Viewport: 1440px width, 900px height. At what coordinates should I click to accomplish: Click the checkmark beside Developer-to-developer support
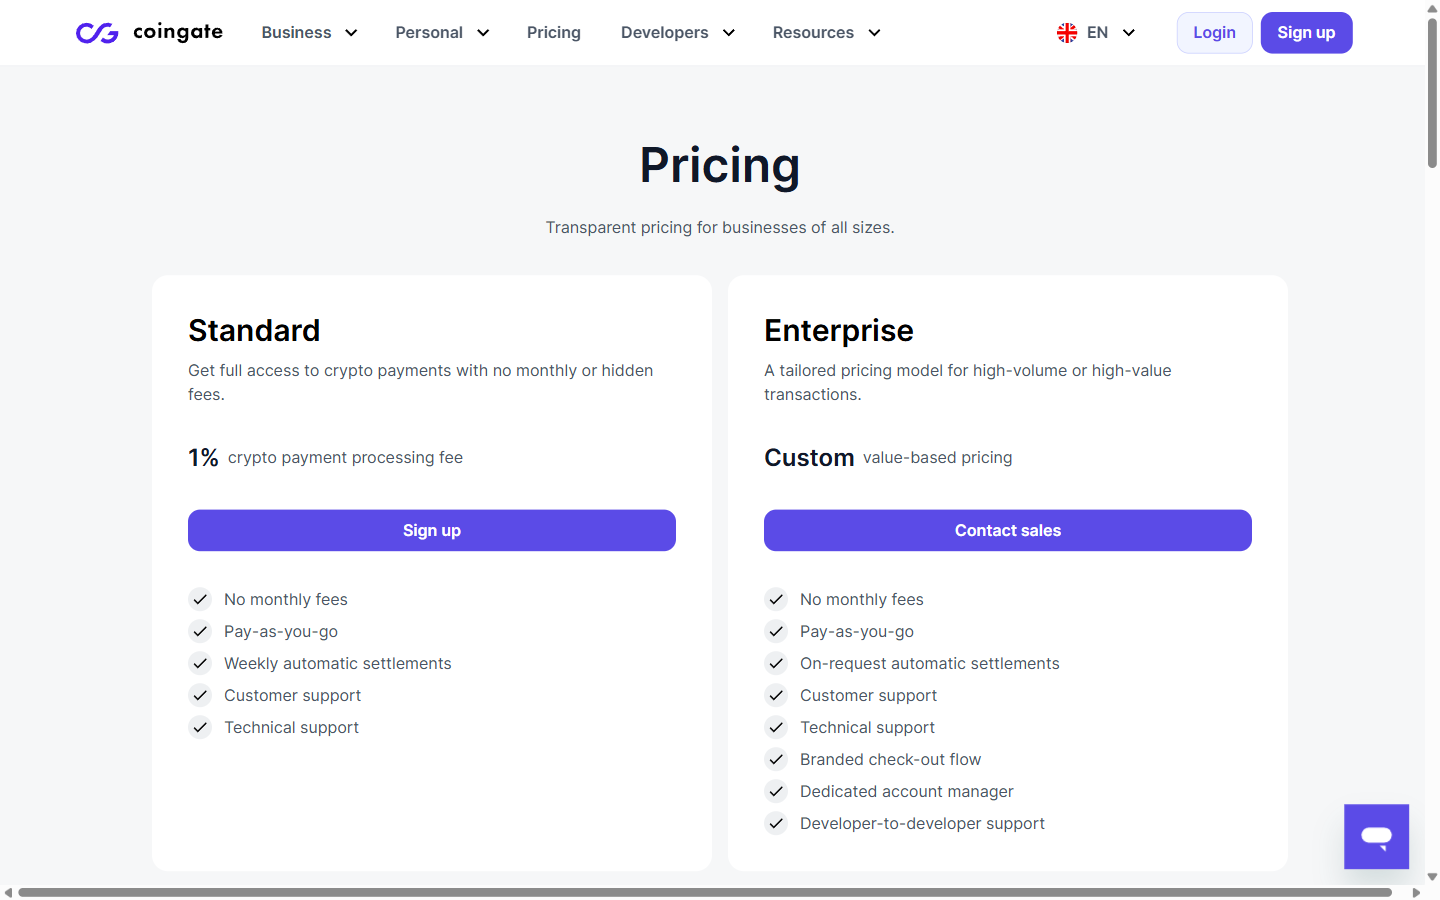coord(776,823)
